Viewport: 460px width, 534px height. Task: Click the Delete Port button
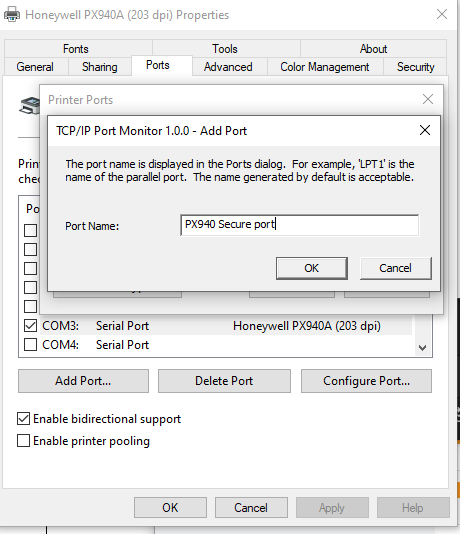coord(224,381)
